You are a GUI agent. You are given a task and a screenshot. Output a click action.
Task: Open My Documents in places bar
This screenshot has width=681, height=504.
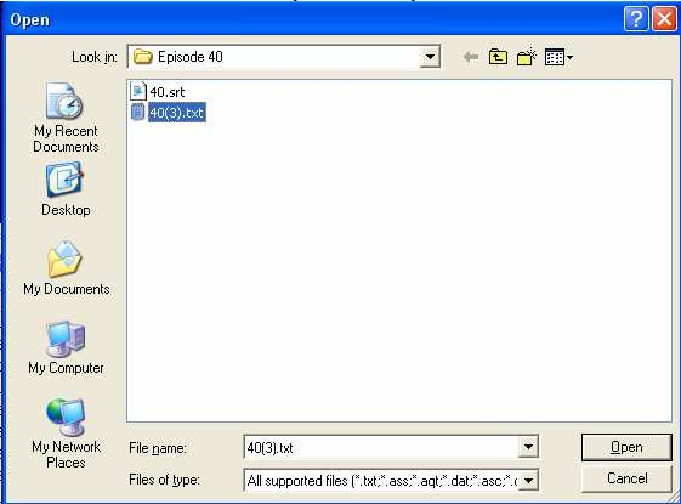click(66, 268)
